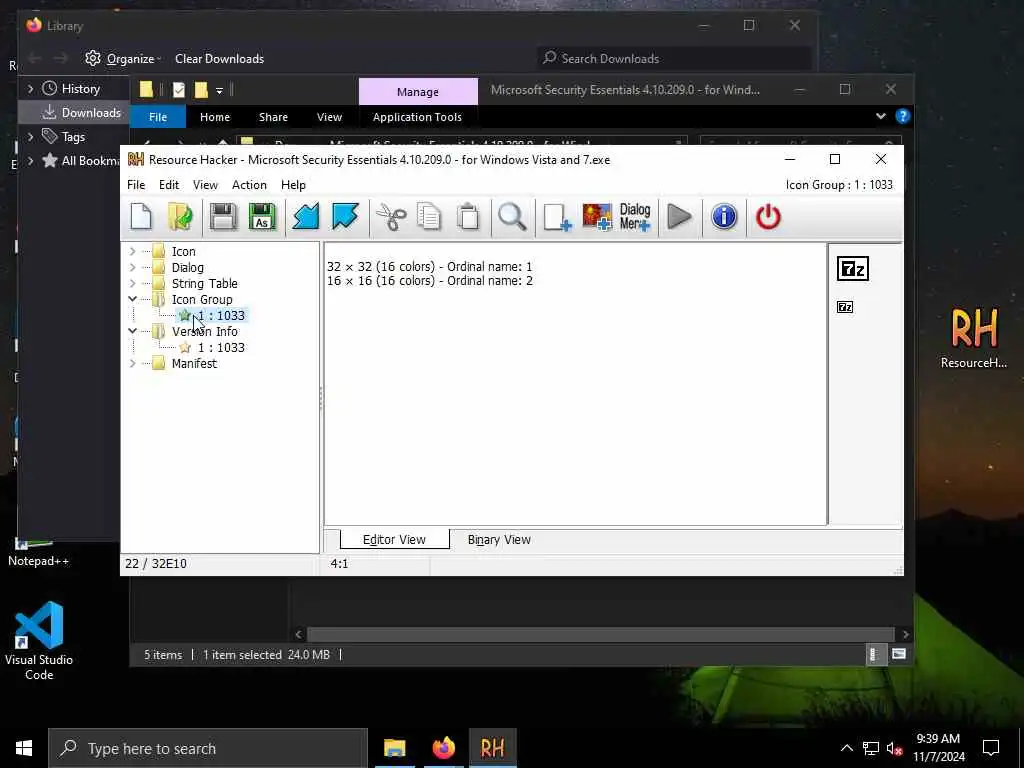Compile script with the gray play icon
The height and width of the screenshot is (768, 1024).
pos(679,217)
